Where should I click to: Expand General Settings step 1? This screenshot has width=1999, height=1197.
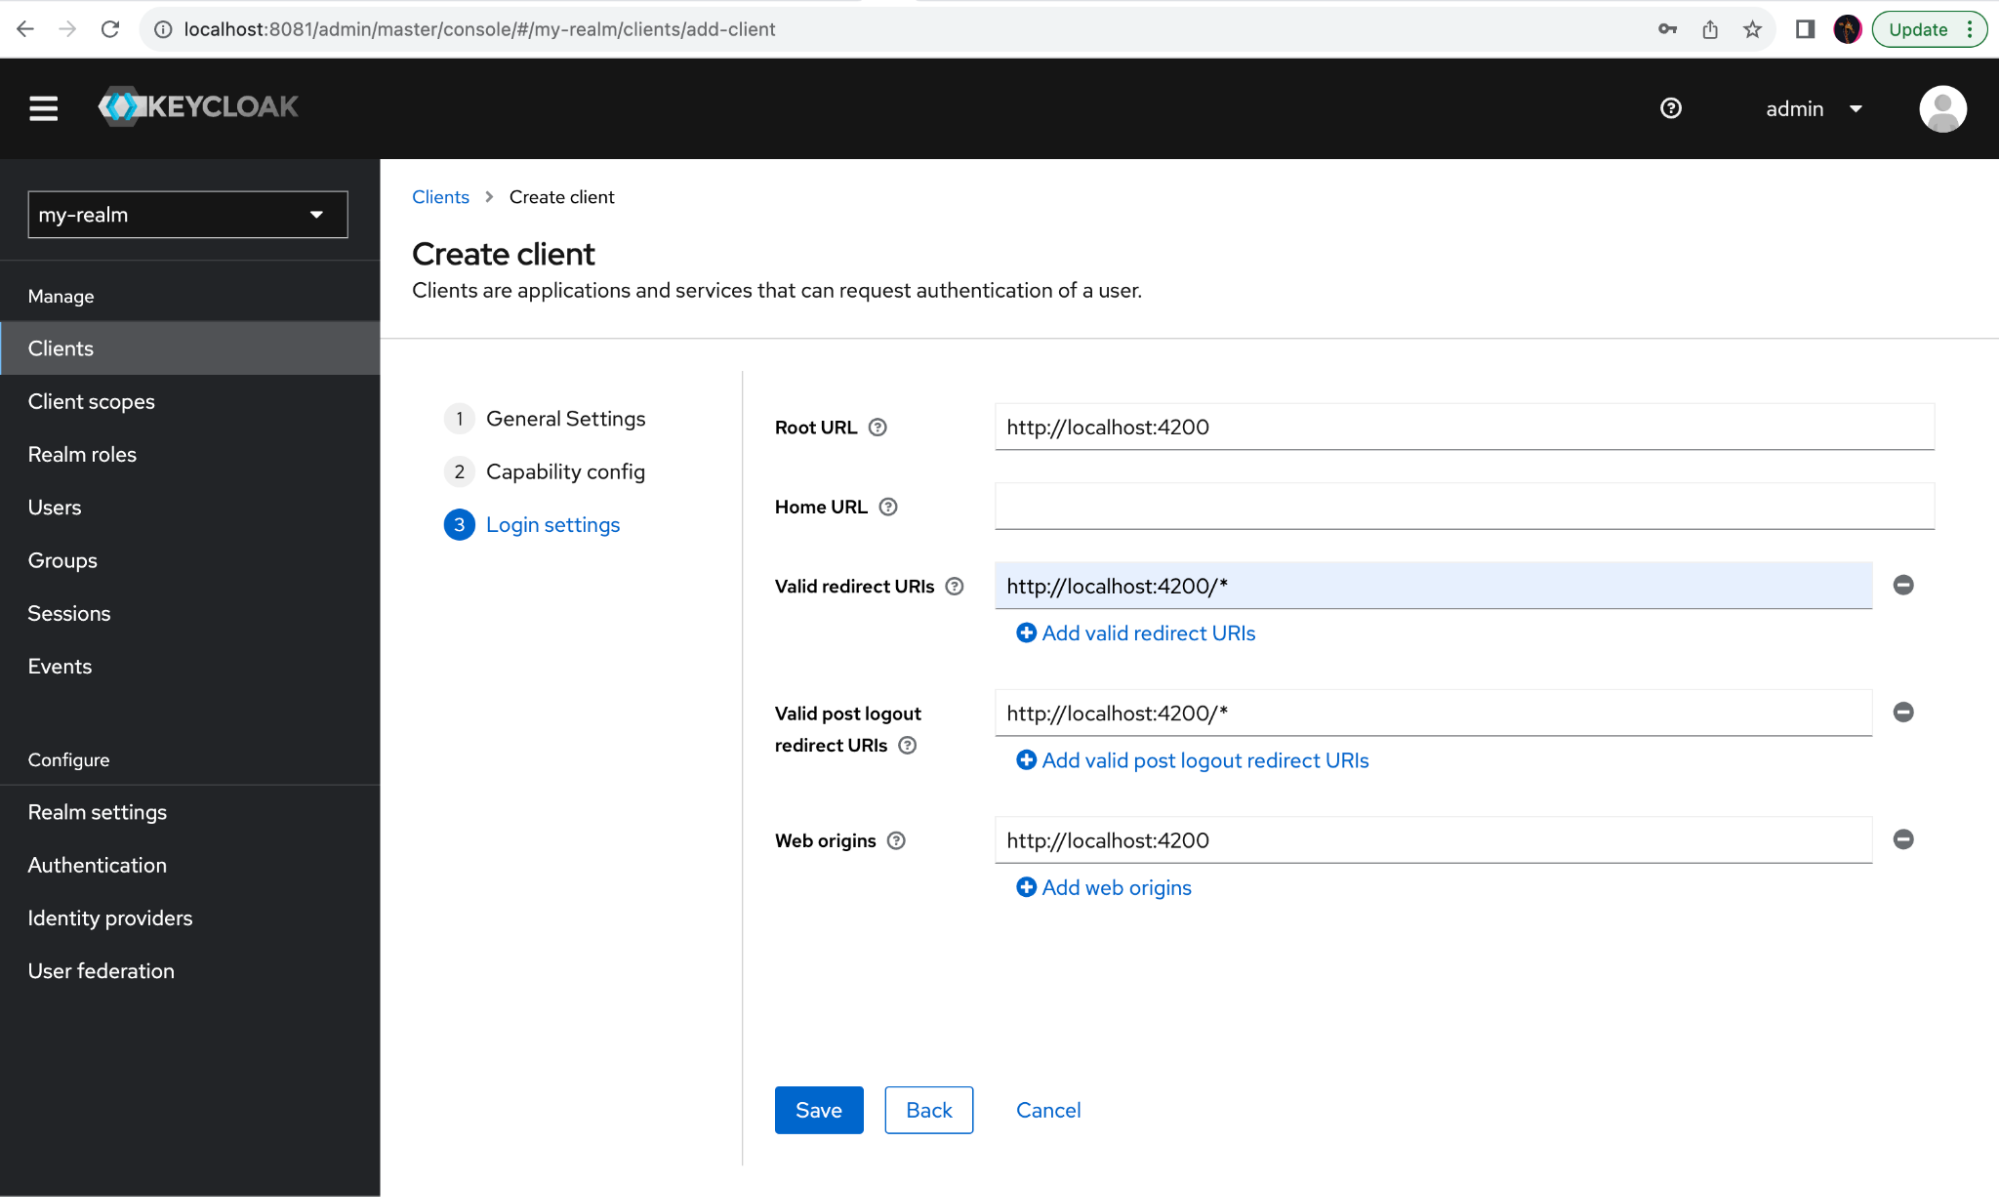coord(564,418)
